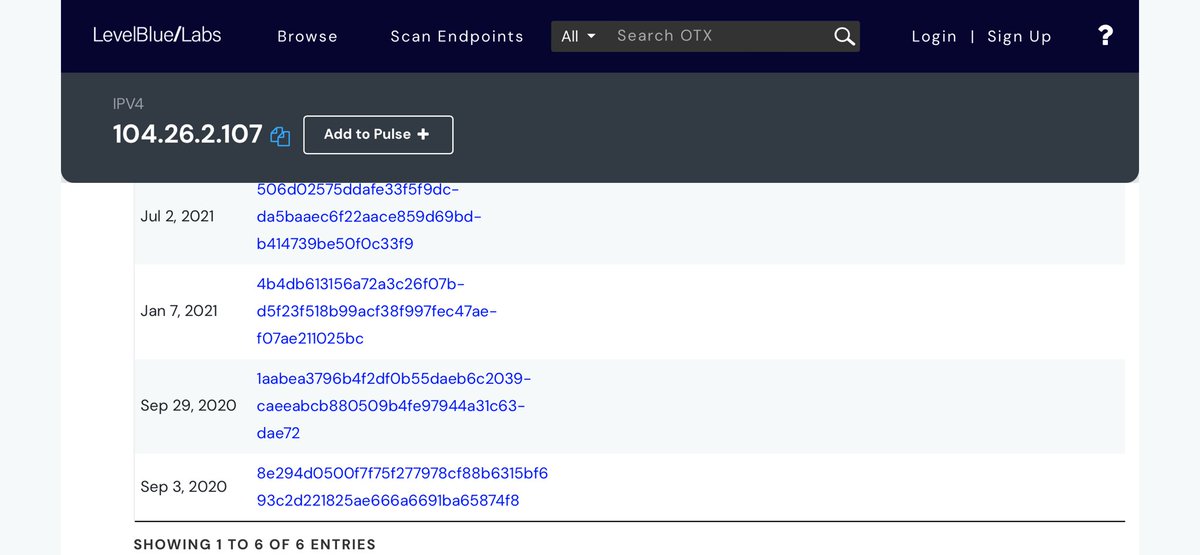Click the Login link
The width and height of the screenshot is (1200, 555).
934,36
